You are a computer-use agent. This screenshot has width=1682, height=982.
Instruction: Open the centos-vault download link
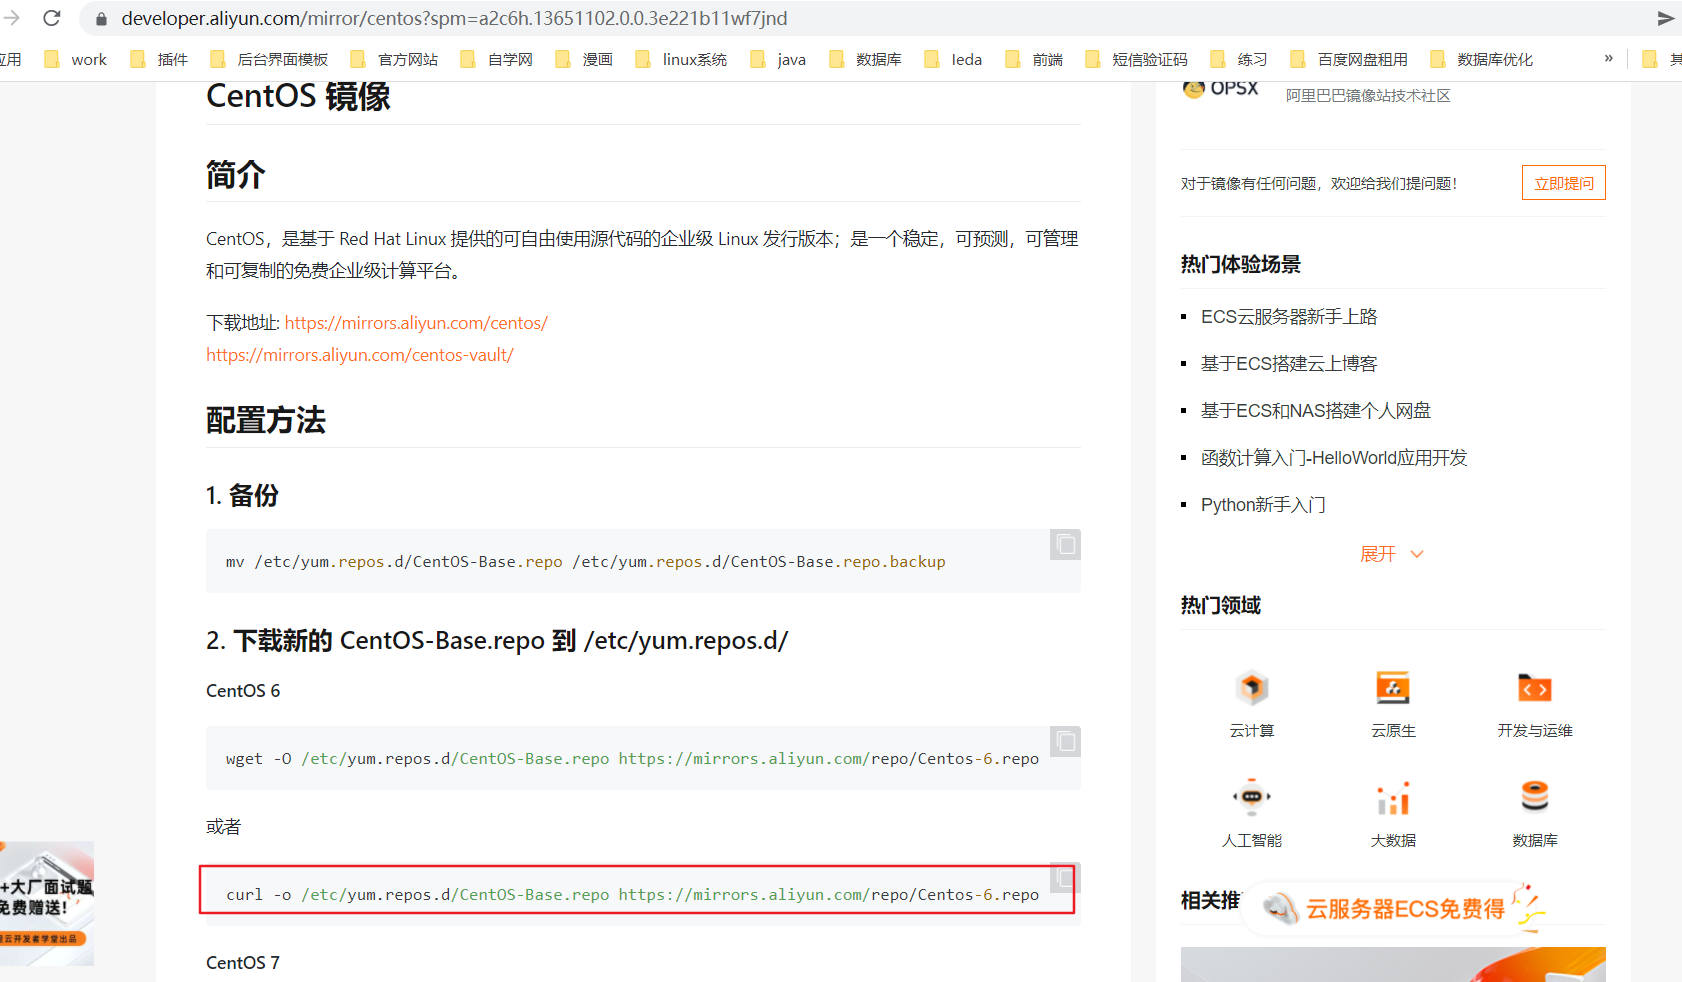pyautogui.click(x=360, y=355)
